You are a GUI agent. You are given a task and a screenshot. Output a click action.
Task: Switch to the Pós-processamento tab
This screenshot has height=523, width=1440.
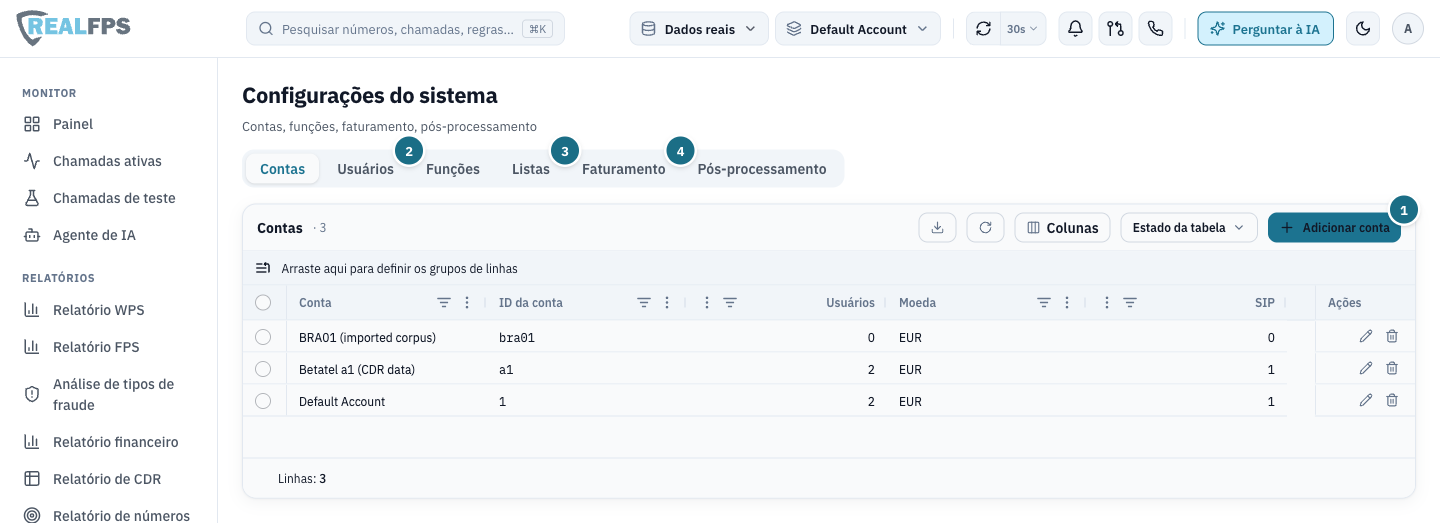coord(762,169)
